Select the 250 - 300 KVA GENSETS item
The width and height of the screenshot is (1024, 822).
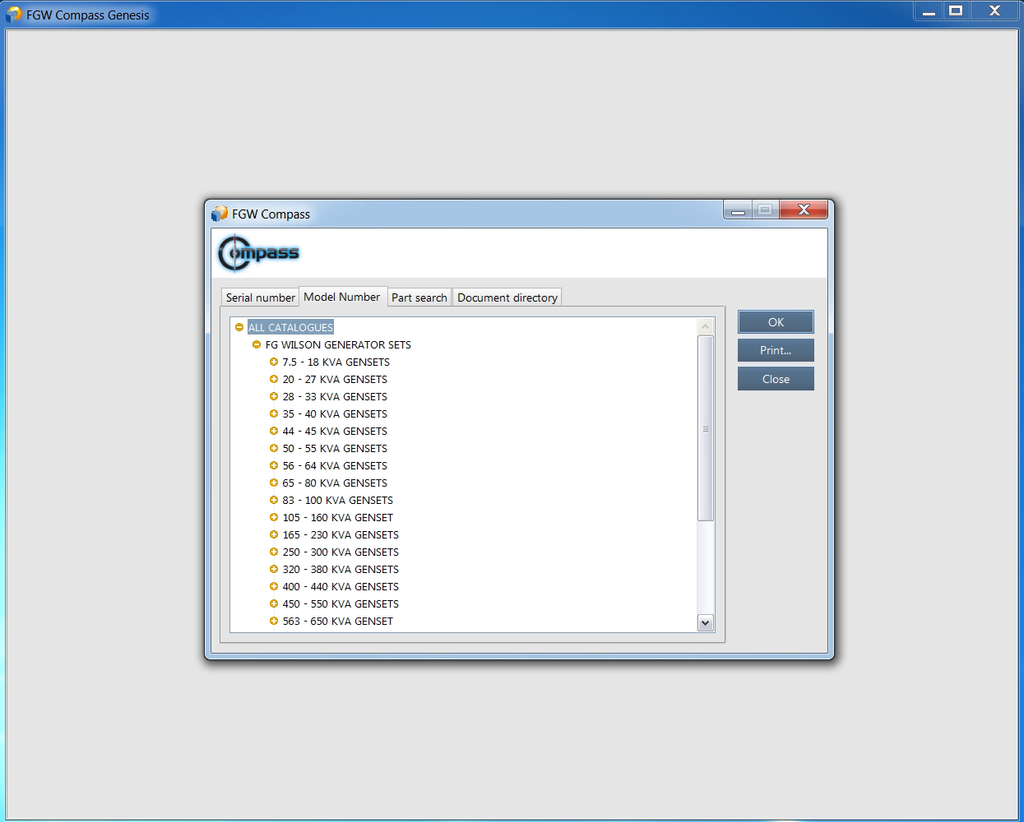340,552
